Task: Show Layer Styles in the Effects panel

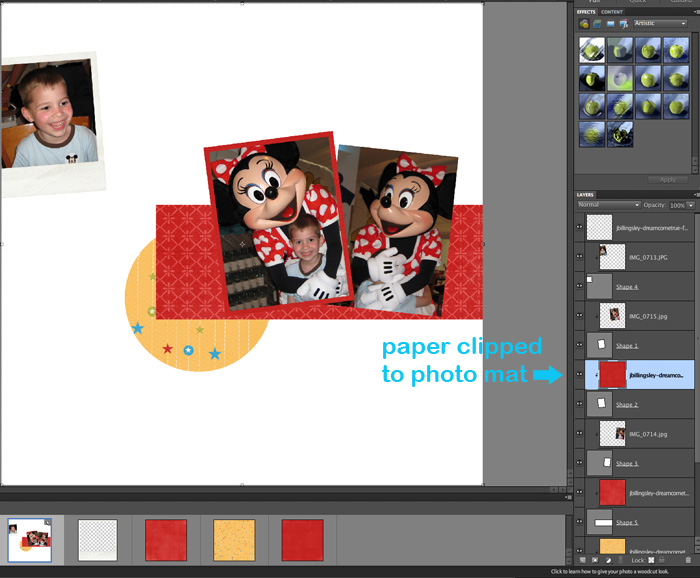Action: click(597, 24)
